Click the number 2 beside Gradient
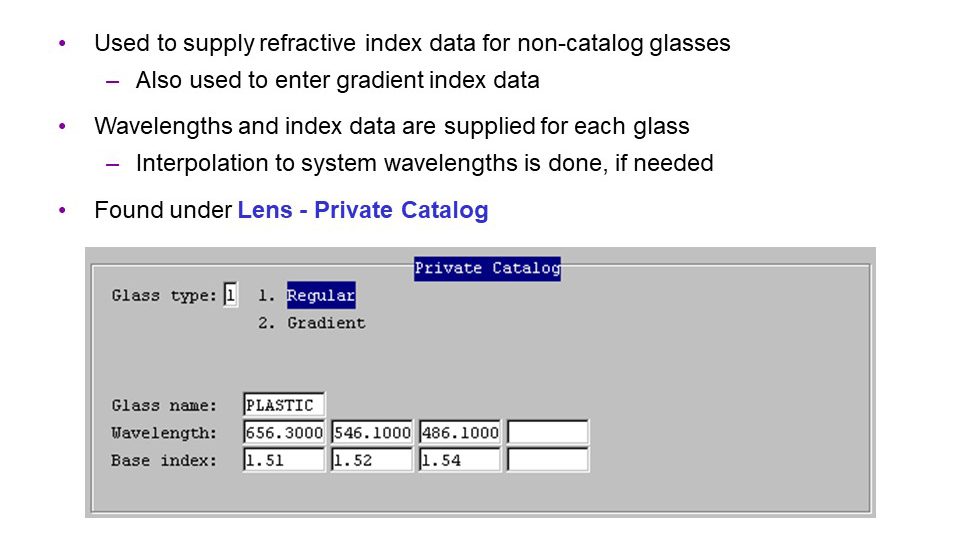This screenshot has width=960, height=540. [x=266, y=323]
